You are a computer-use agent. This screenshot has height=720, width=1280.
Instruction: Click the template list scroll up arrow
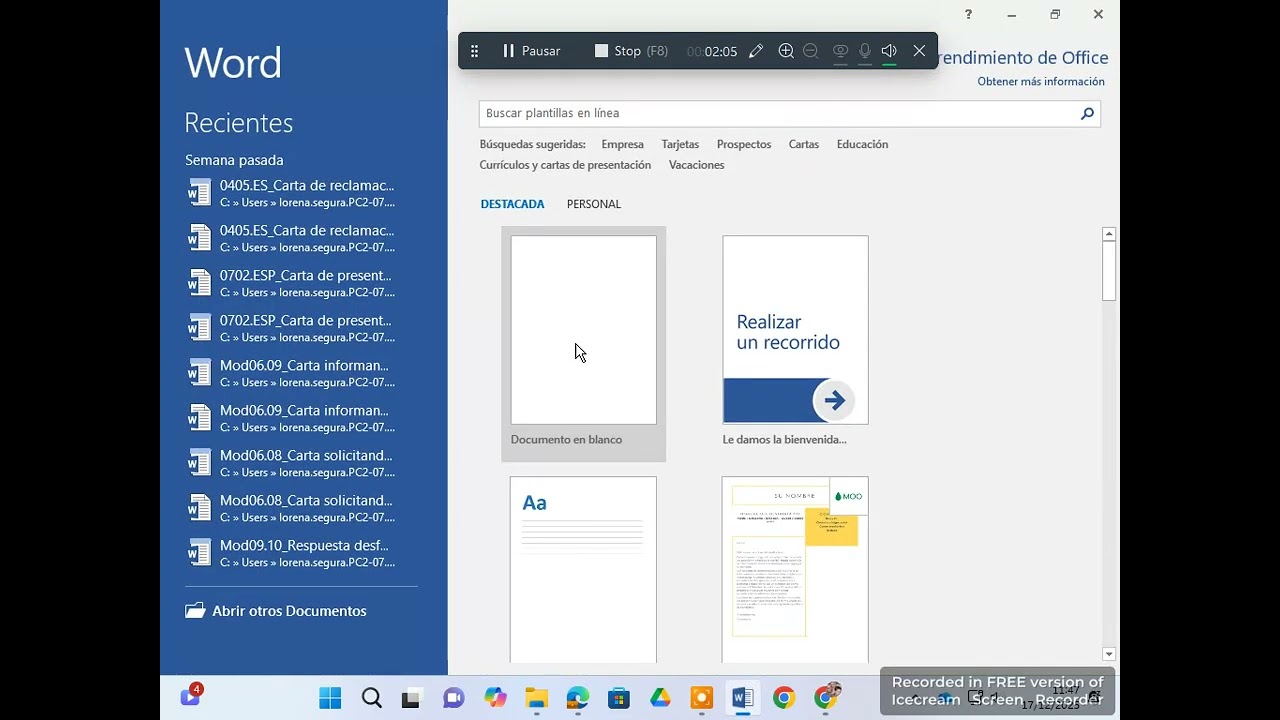coord(1109,234)
